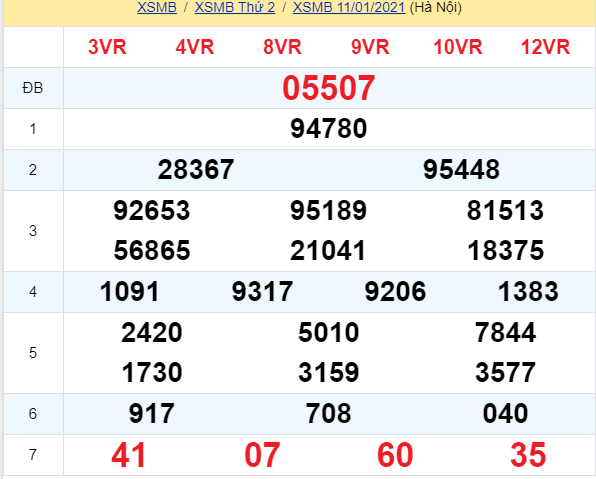Click third prize number 18375
The height and width of the screenshot is (479, 596).
[x=506, y=251]
